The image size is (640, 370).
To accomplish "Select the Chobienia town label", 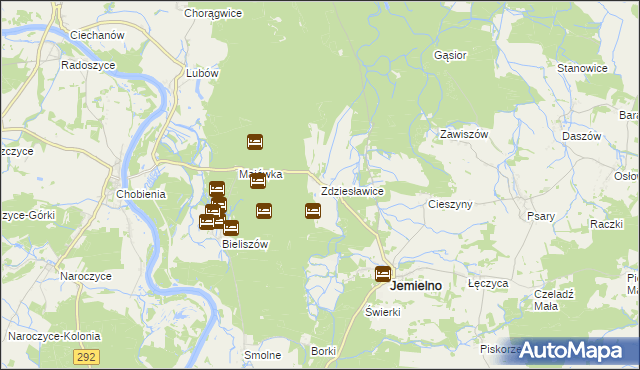I will point(141,194).
